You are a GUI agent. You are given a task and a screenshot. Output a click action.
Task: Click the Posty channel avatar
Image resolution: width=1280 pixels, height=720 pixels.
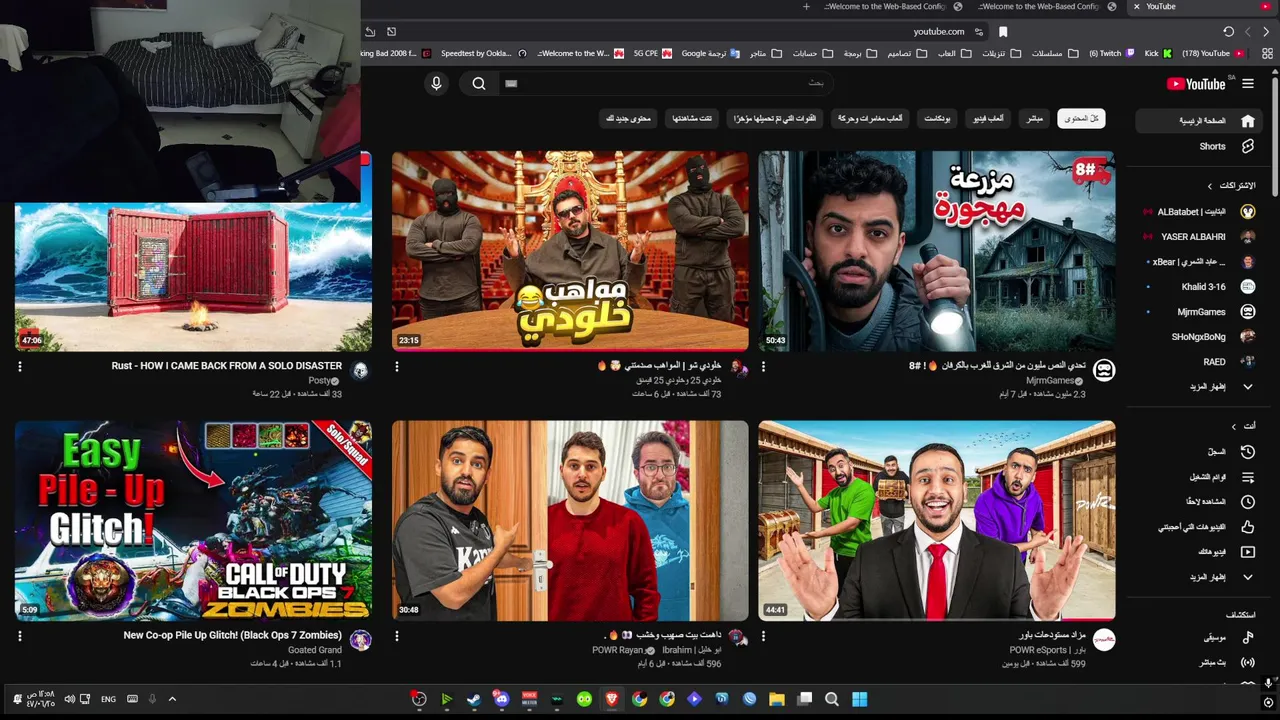360,370
